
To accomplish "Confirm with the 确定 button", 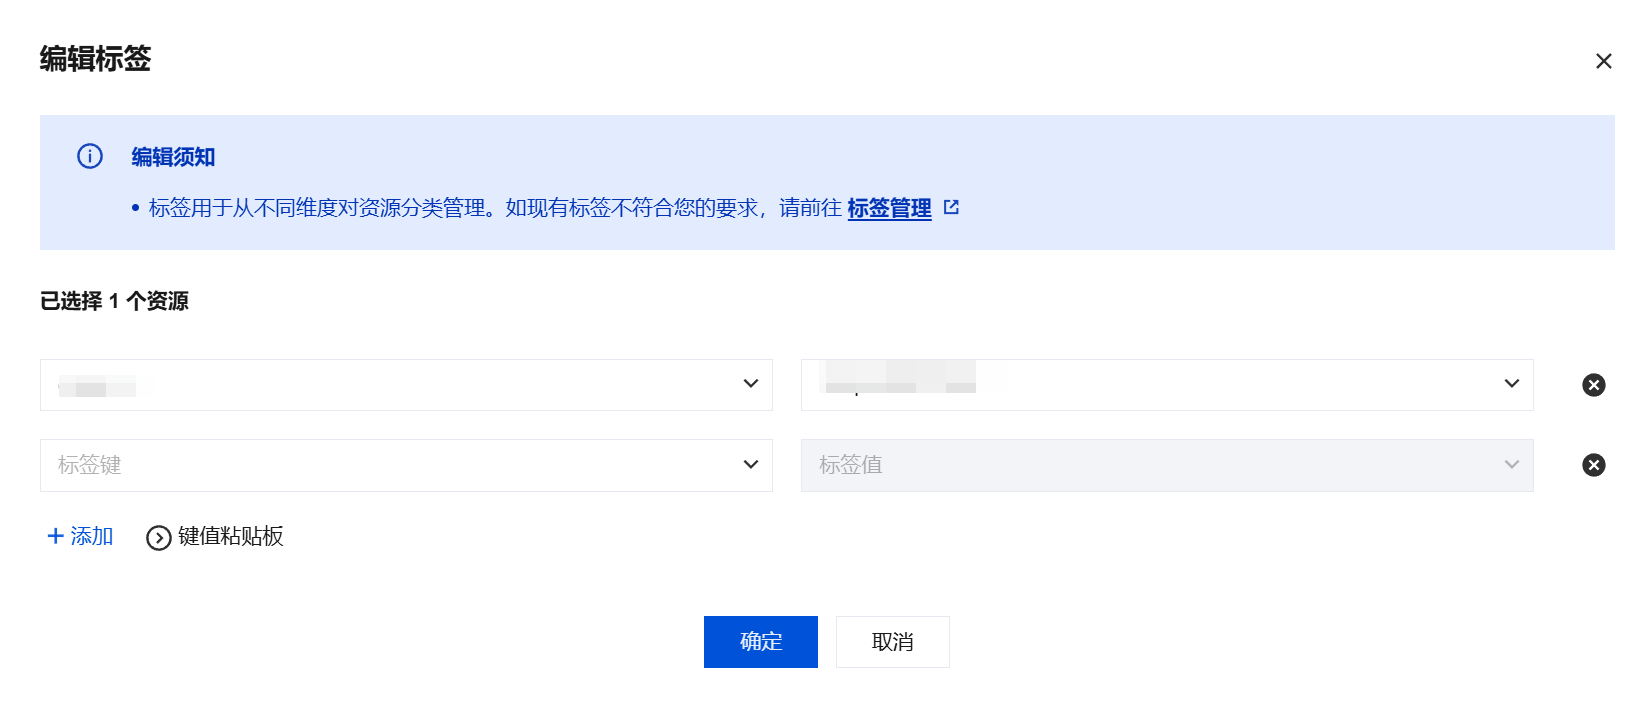I will [x=760, y=642].
